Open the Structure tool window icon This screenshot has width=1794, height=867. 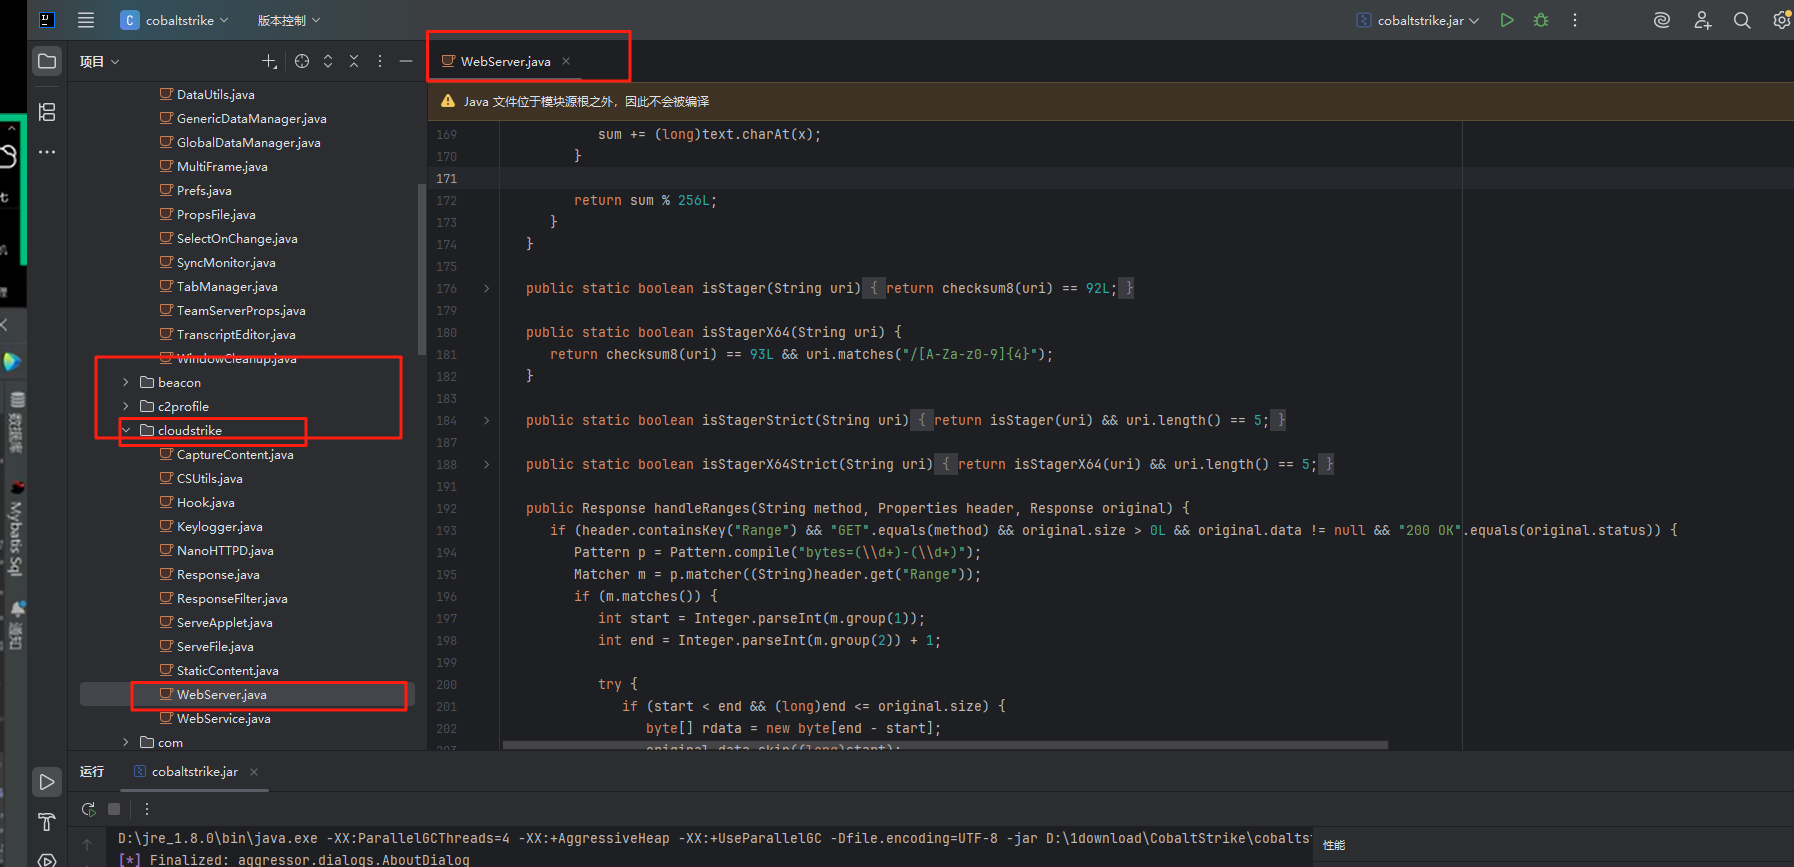click(x=47, y=112)
